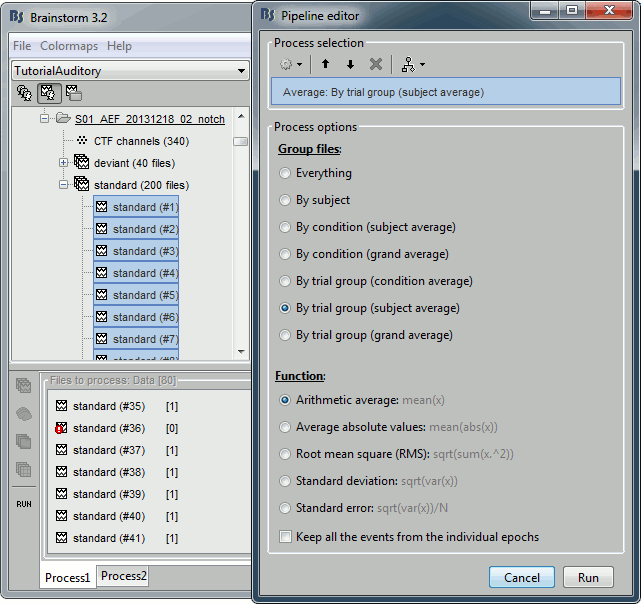Select 'By trial group (grand average)' option

(x=286, y=335)
